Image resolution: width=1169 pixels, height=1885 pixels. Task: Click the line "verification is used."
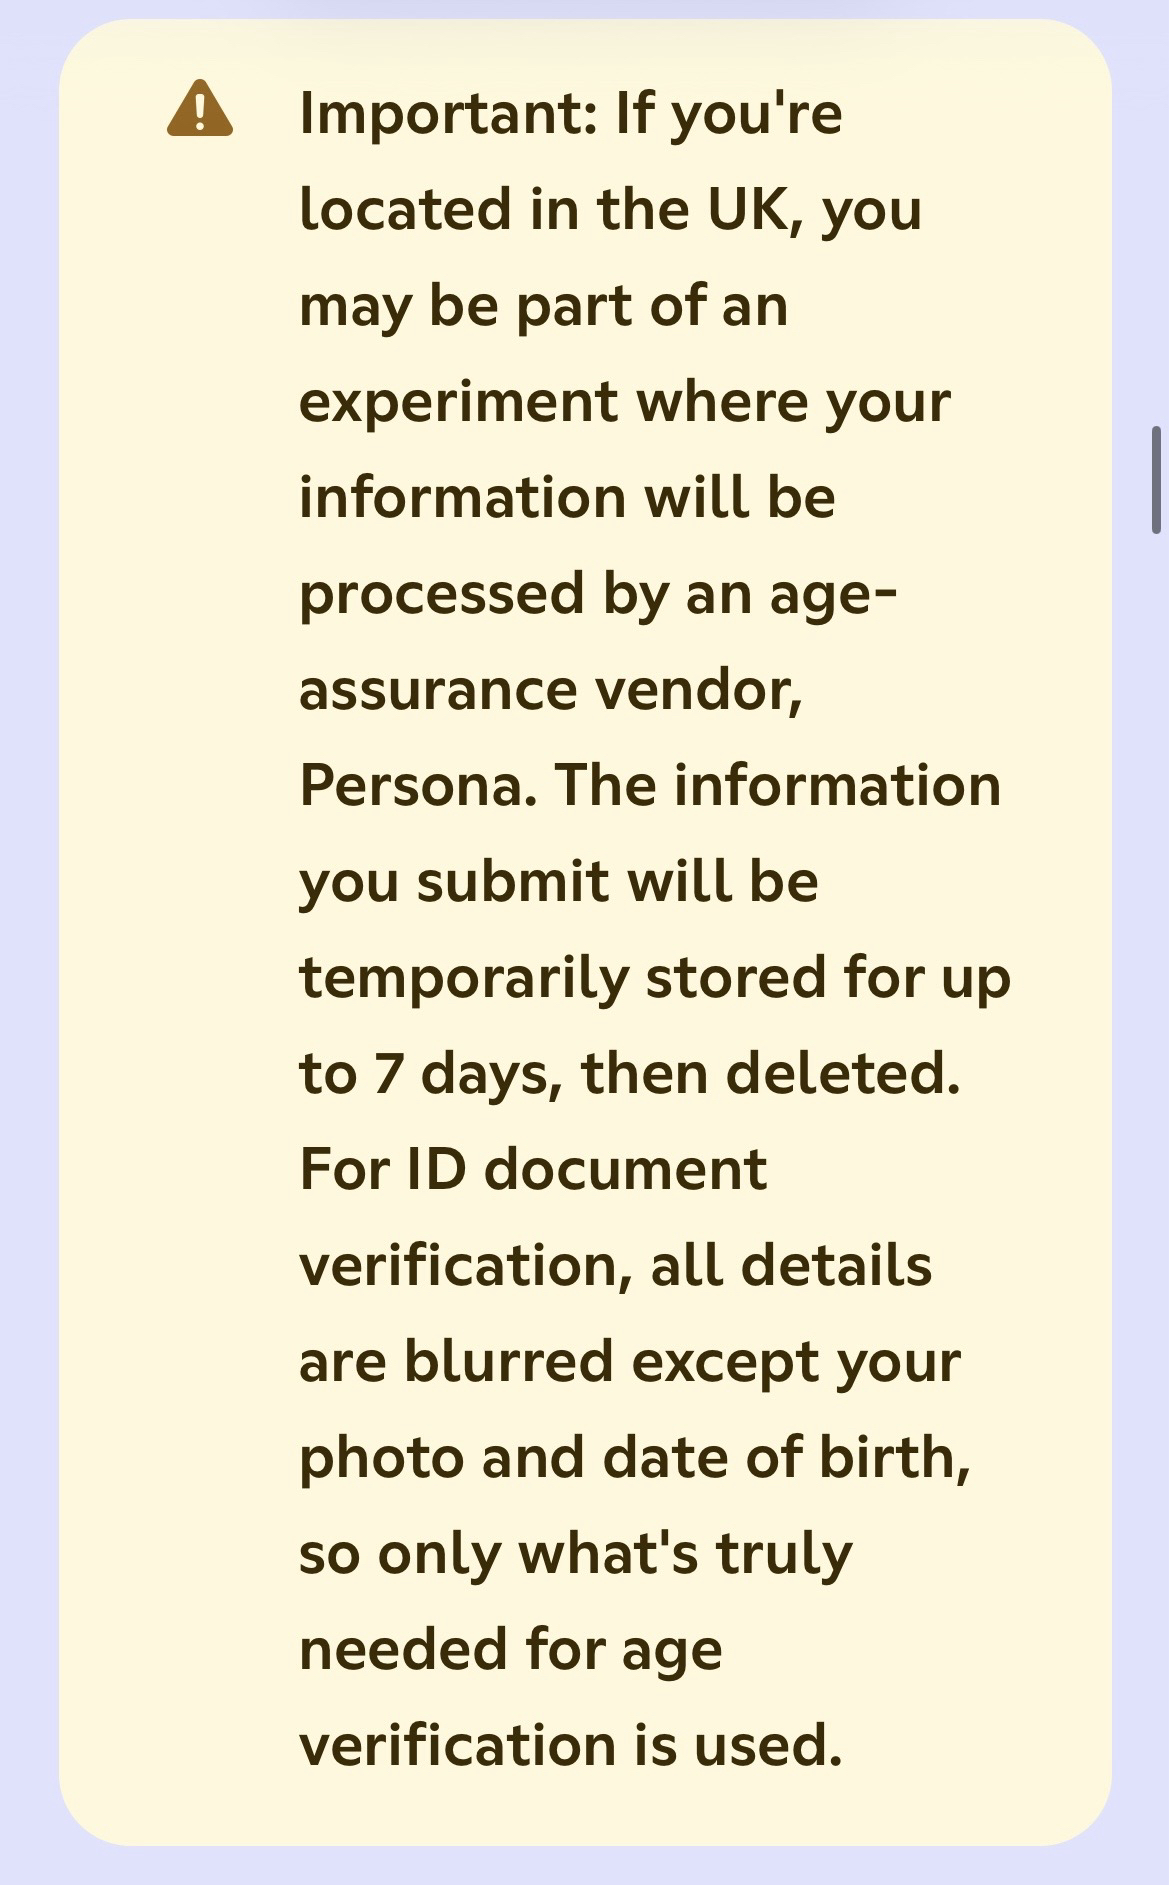[x=571, y=1745]
